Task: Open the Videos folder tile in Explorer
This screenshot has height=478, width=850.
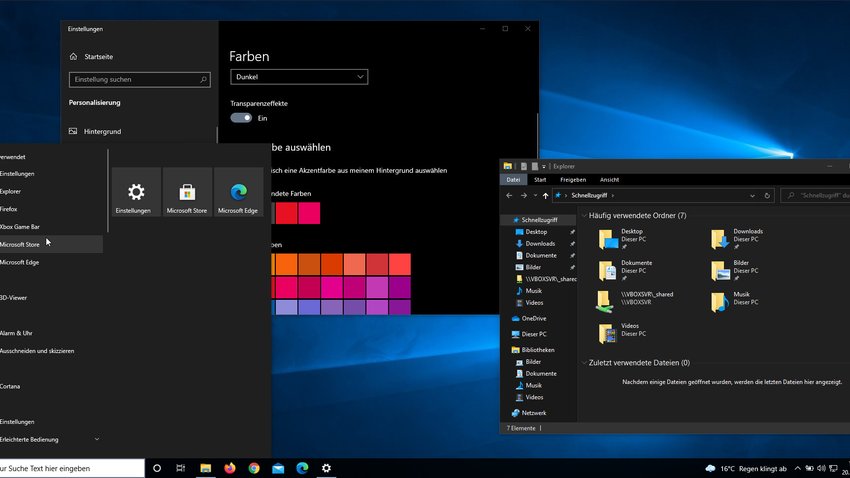Action: coord(608,333)
